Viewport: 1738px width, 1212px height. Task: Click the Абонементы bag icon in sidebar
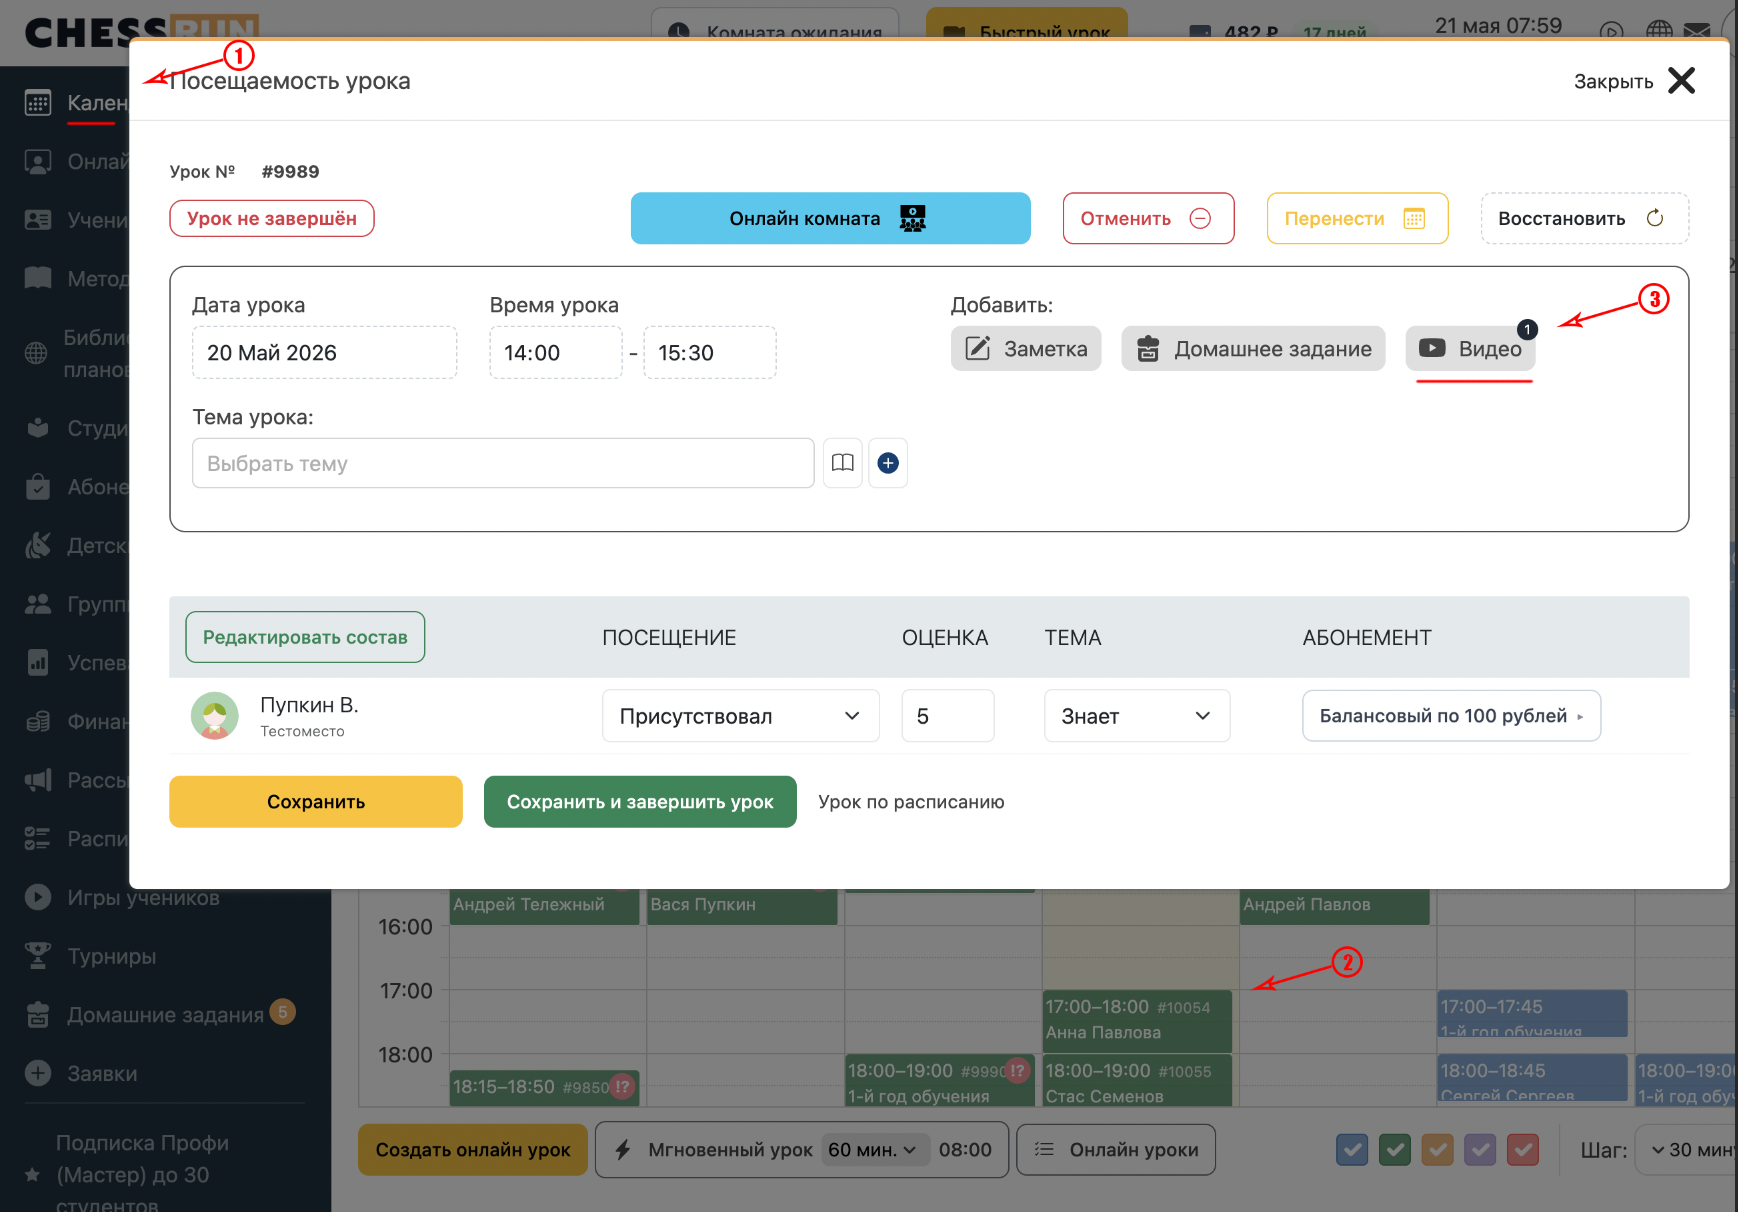[x=38, y=486]
